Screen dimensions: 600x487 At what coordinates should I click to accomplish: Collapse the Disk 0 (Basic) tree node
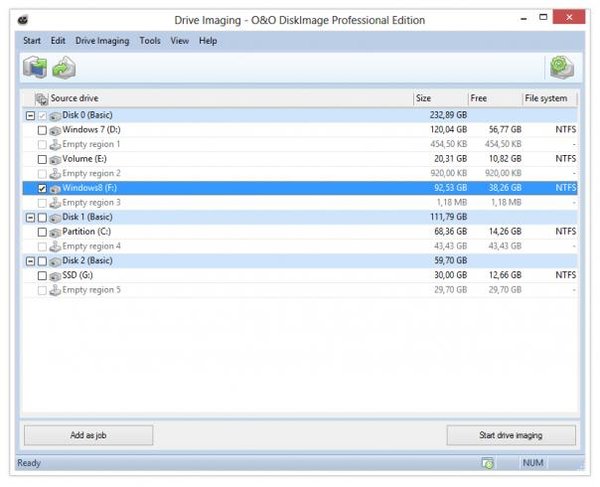coord(28,116)
